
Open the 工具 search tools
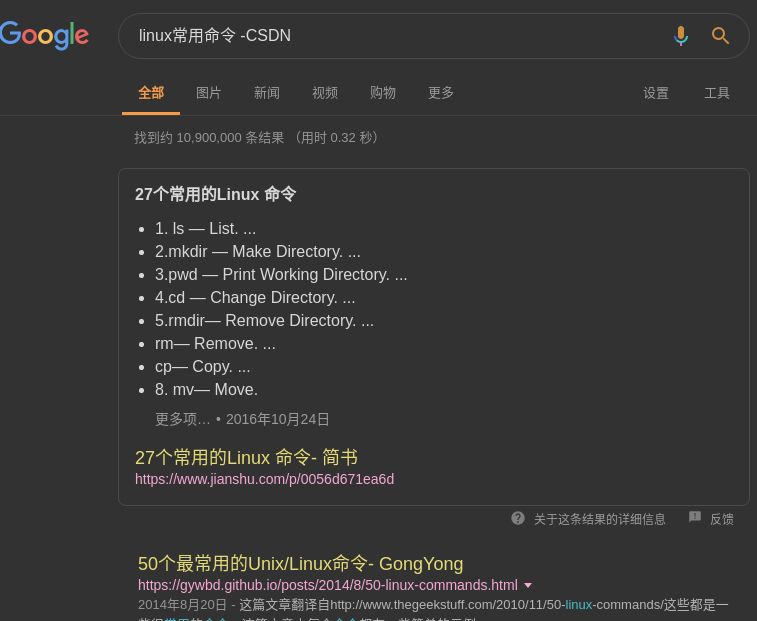pyautogui.click(x=716, y=93)
